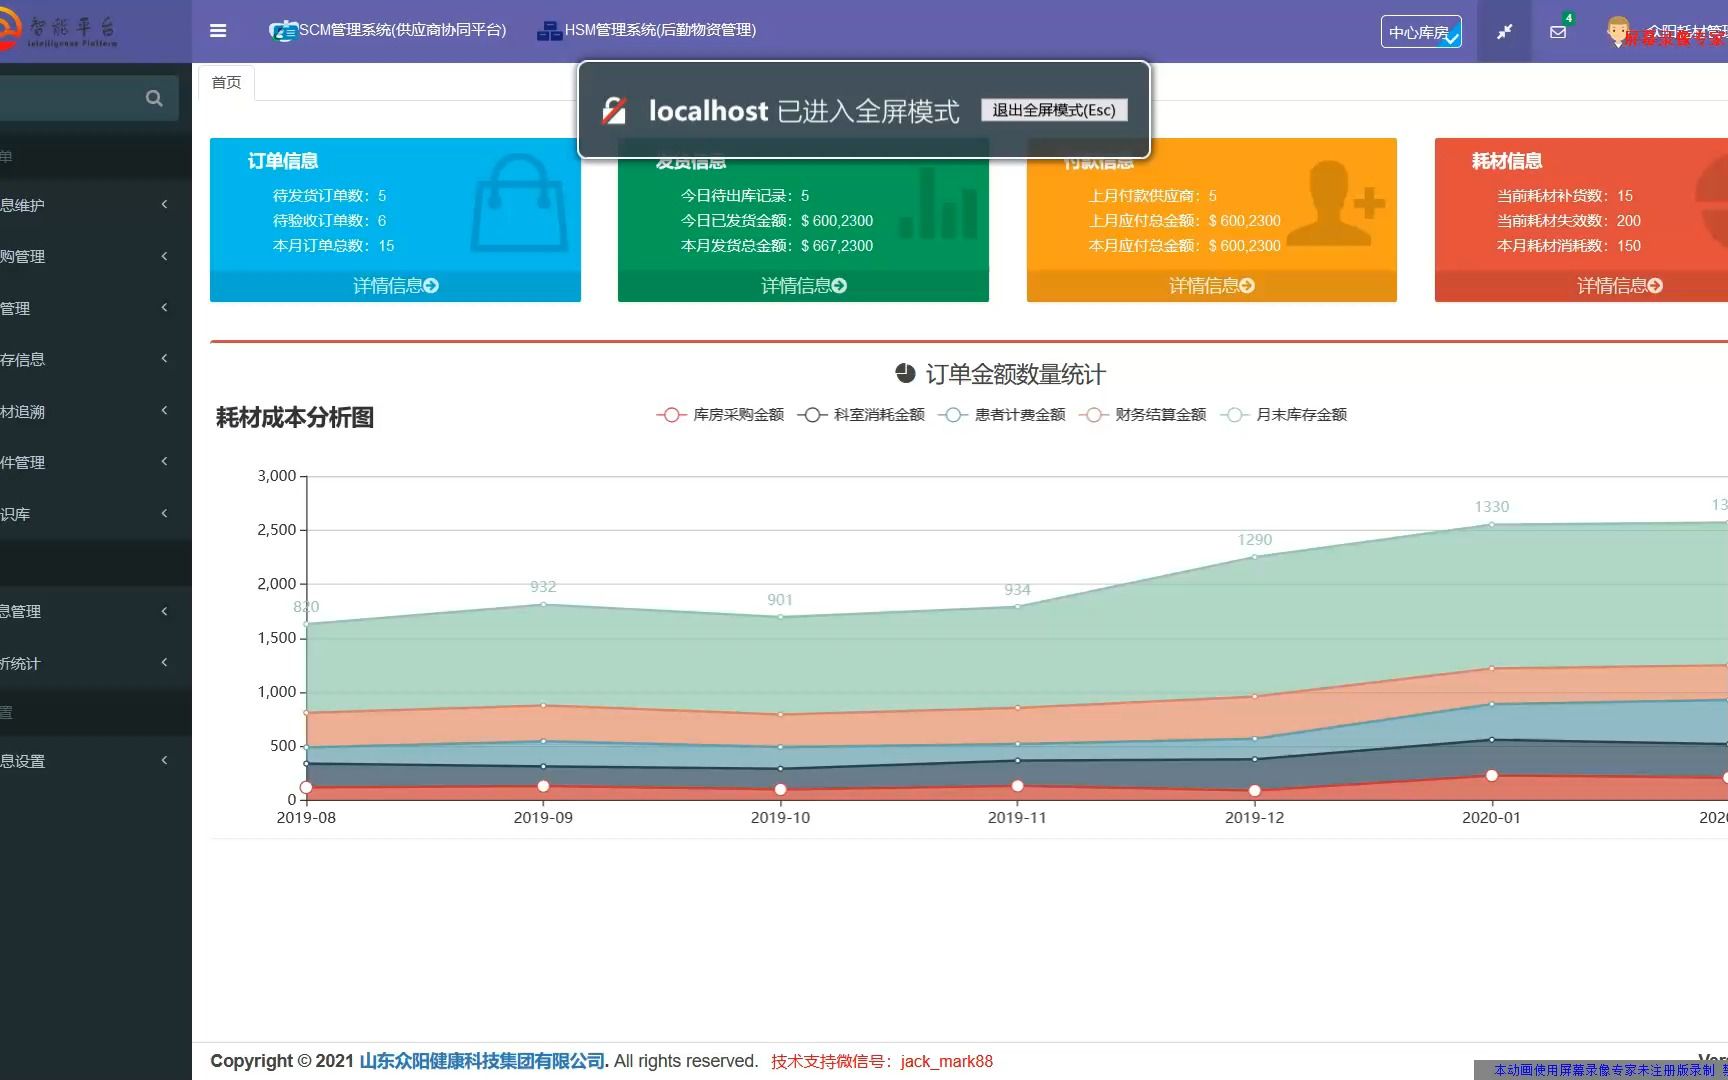The image size is (1728, 1080).
Task: Toggle 患者计费金额 legend series
Action: point(1002,415)
